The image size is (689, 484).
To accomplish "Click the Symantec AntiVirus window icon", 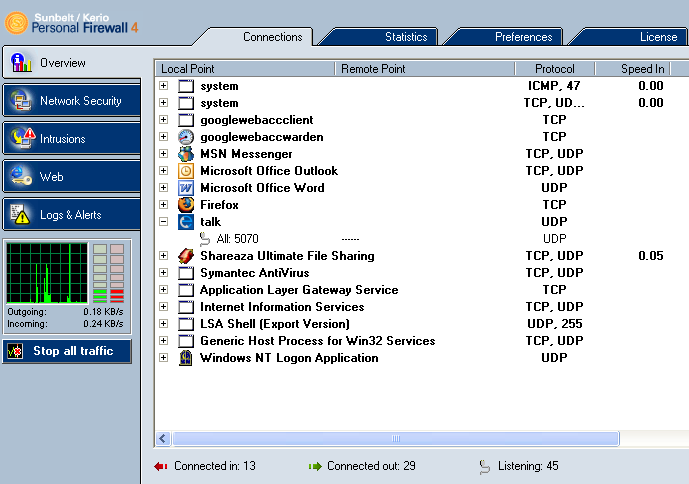I will (186, 273).
